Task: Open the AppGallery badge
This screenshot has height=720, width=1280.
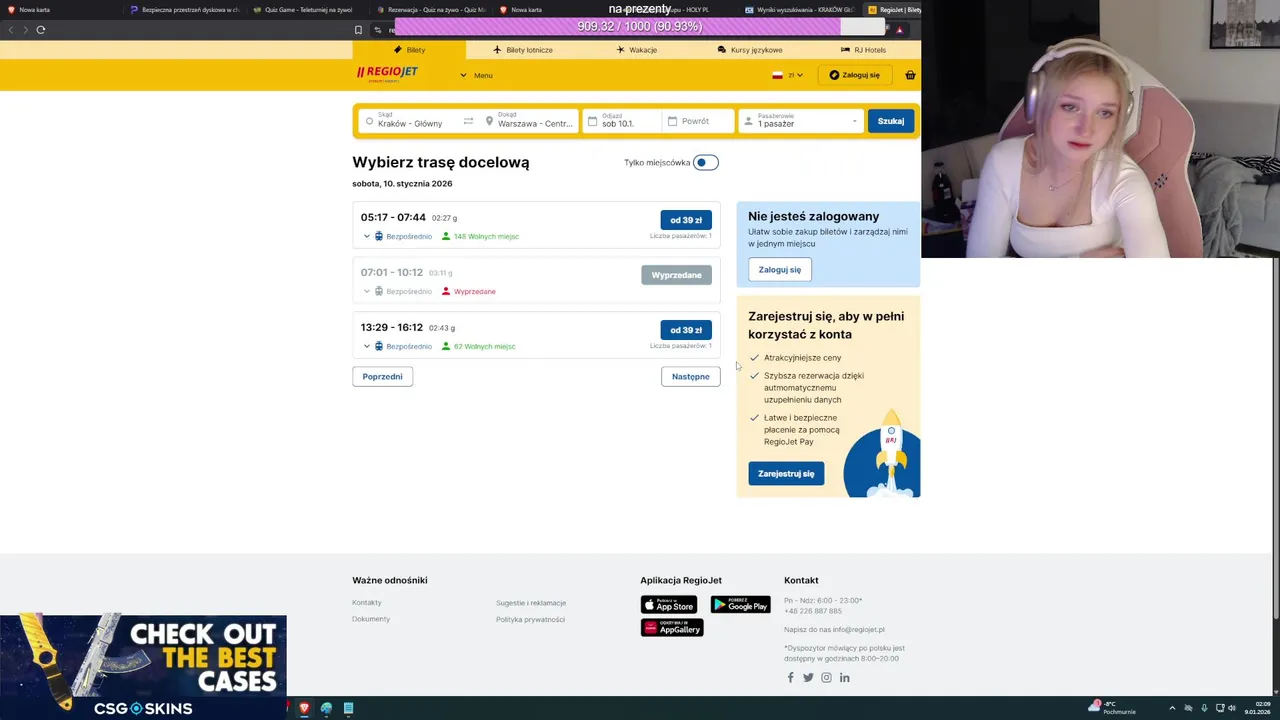Action: click(672, 628)
